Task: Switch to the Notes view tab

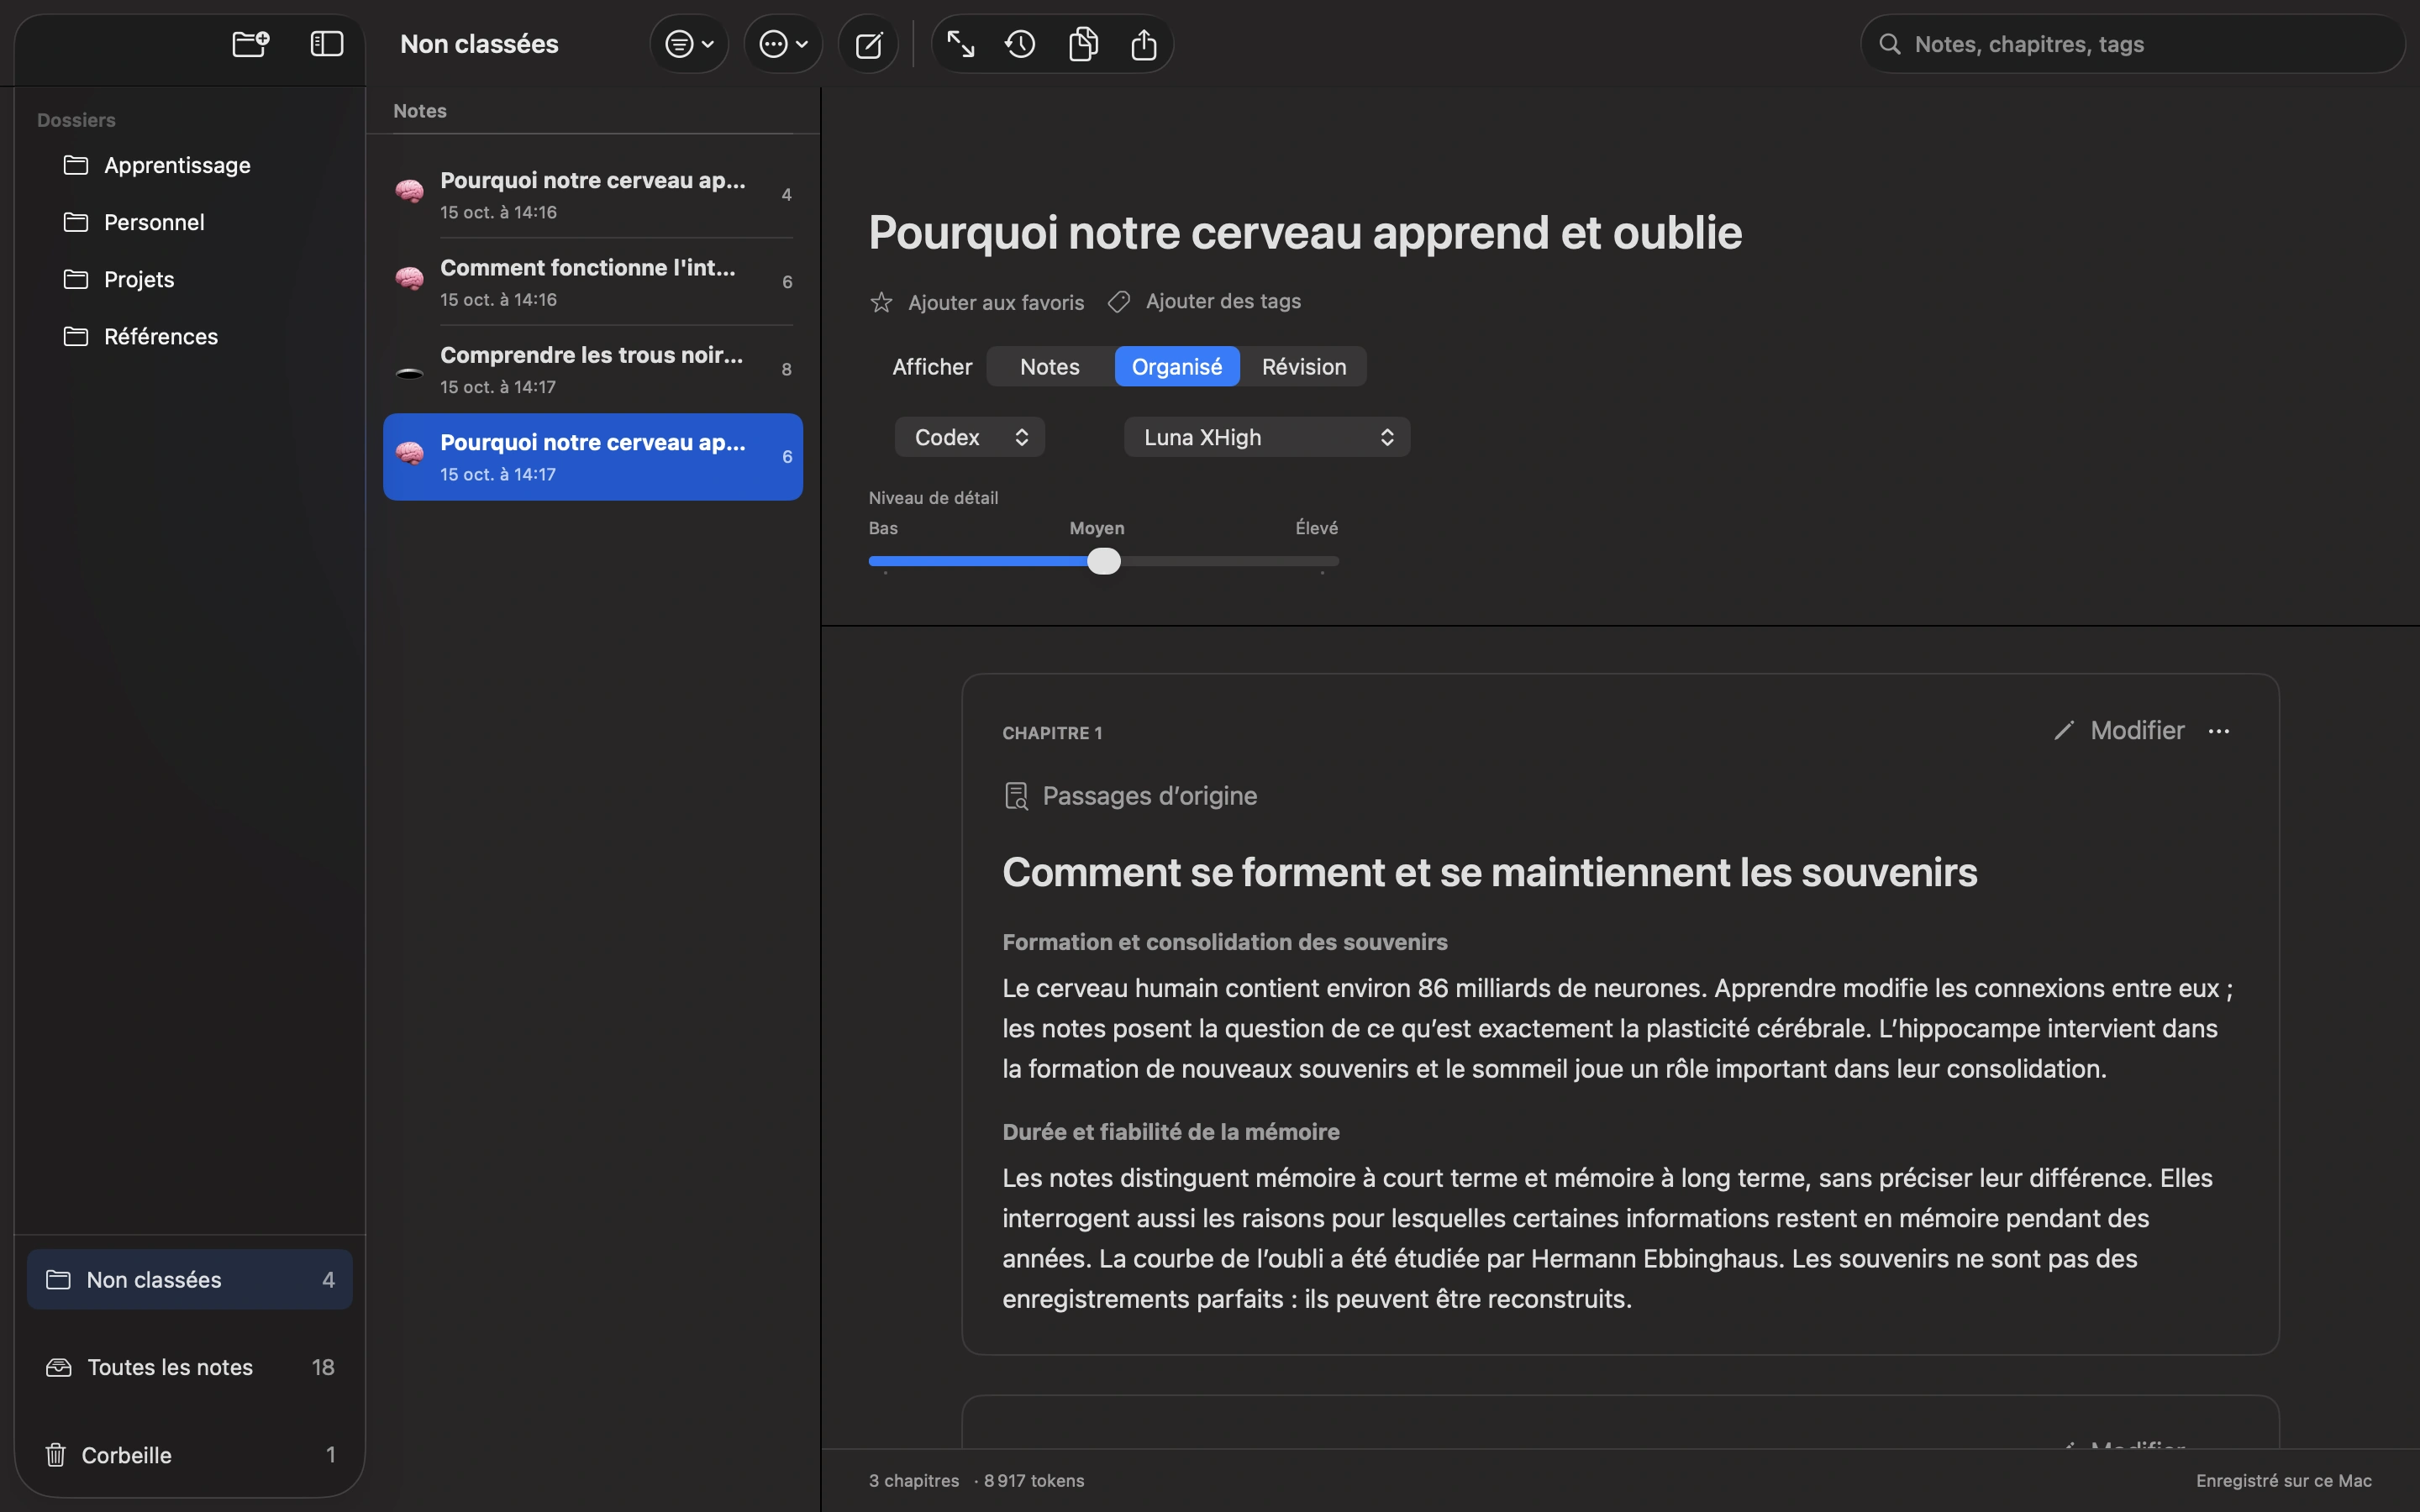Action: click(1050, 367)
